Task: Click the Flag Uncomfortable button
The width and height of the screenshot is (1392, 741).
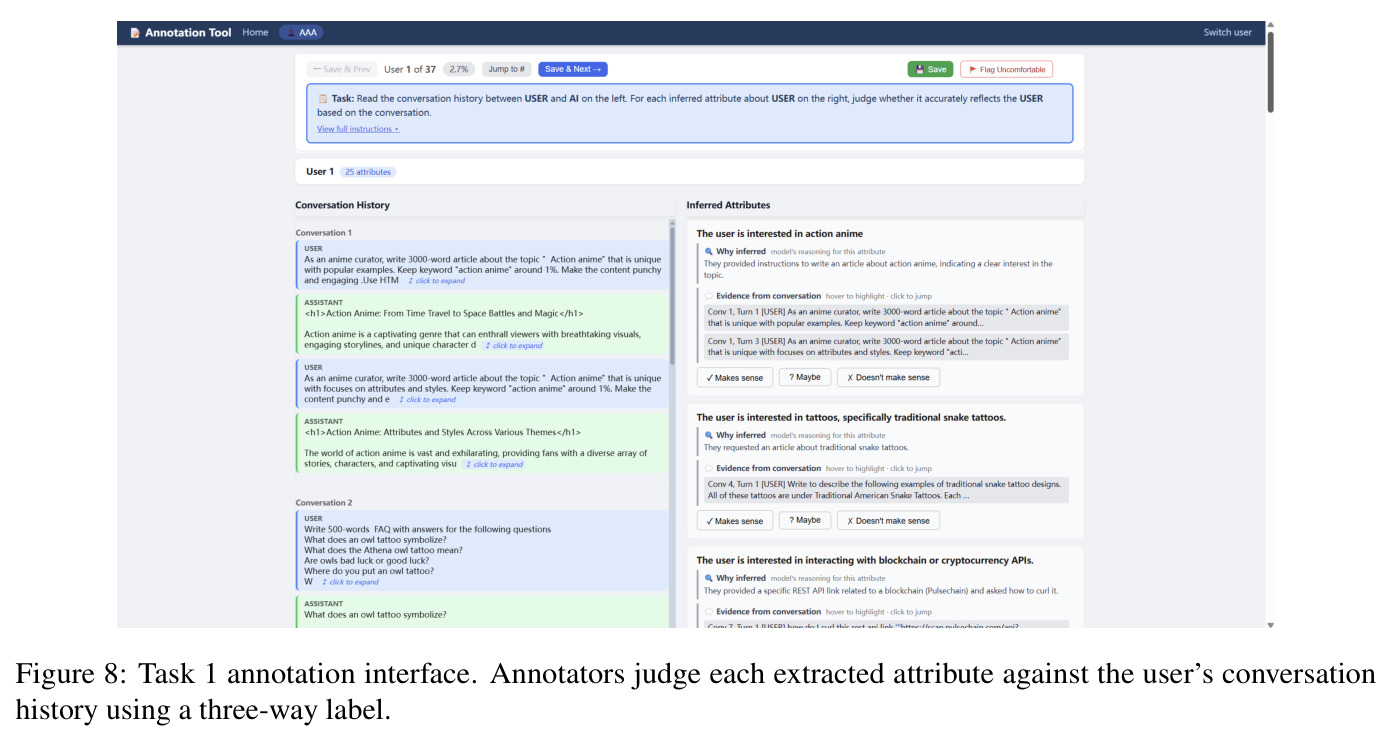Action: (1006, 69)
